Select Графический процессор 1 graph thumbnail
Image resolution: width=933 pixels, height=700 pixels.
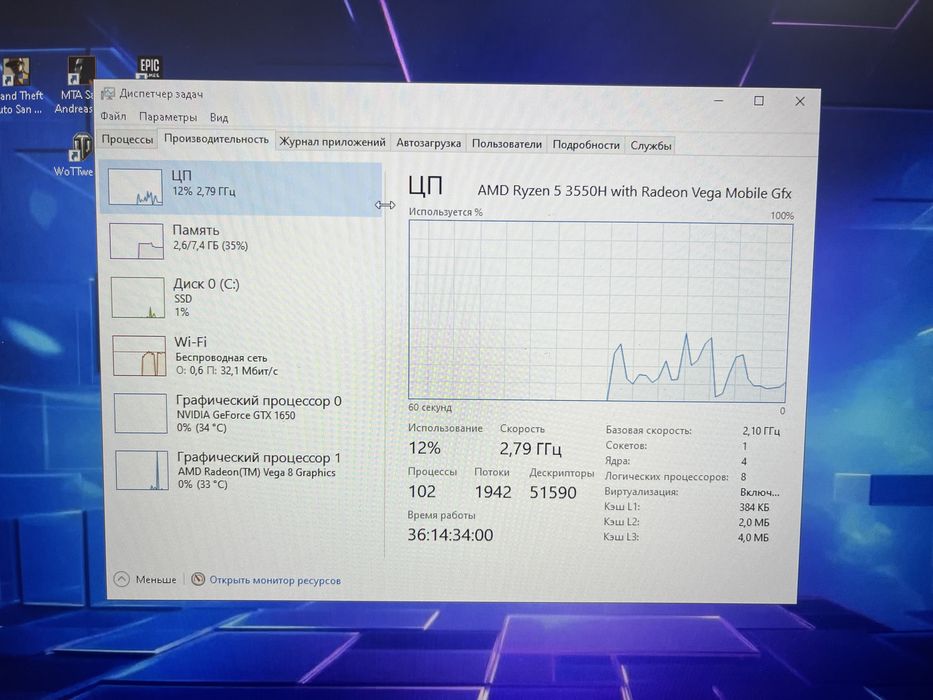[x=142, y=470]
